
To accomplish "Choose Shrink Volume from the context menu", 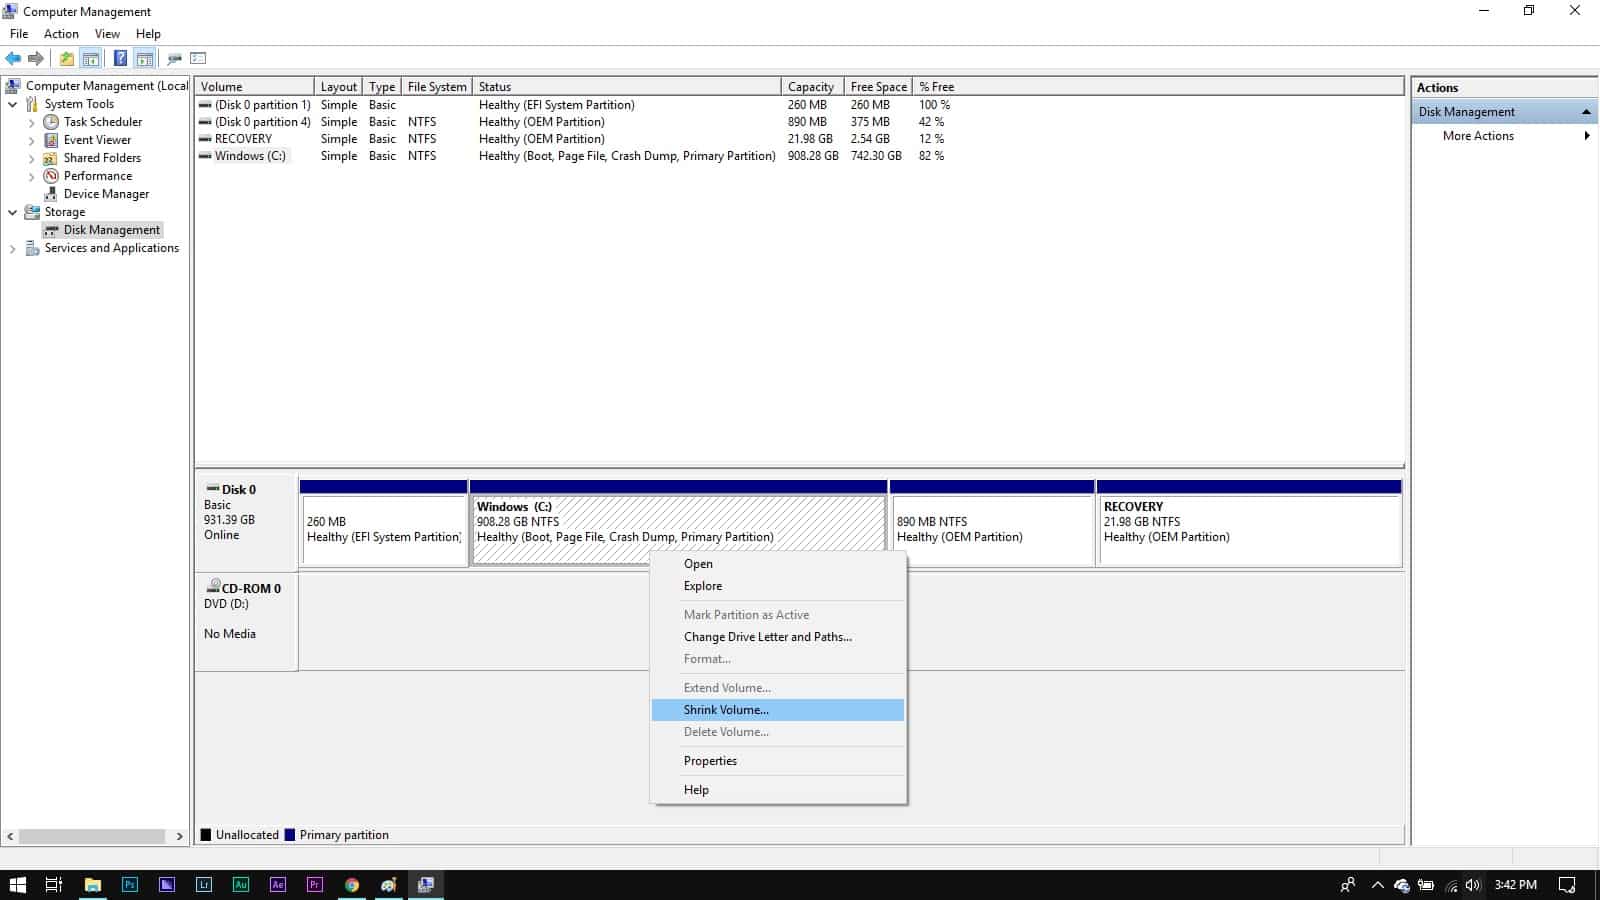I will click(x=726, y=709).
